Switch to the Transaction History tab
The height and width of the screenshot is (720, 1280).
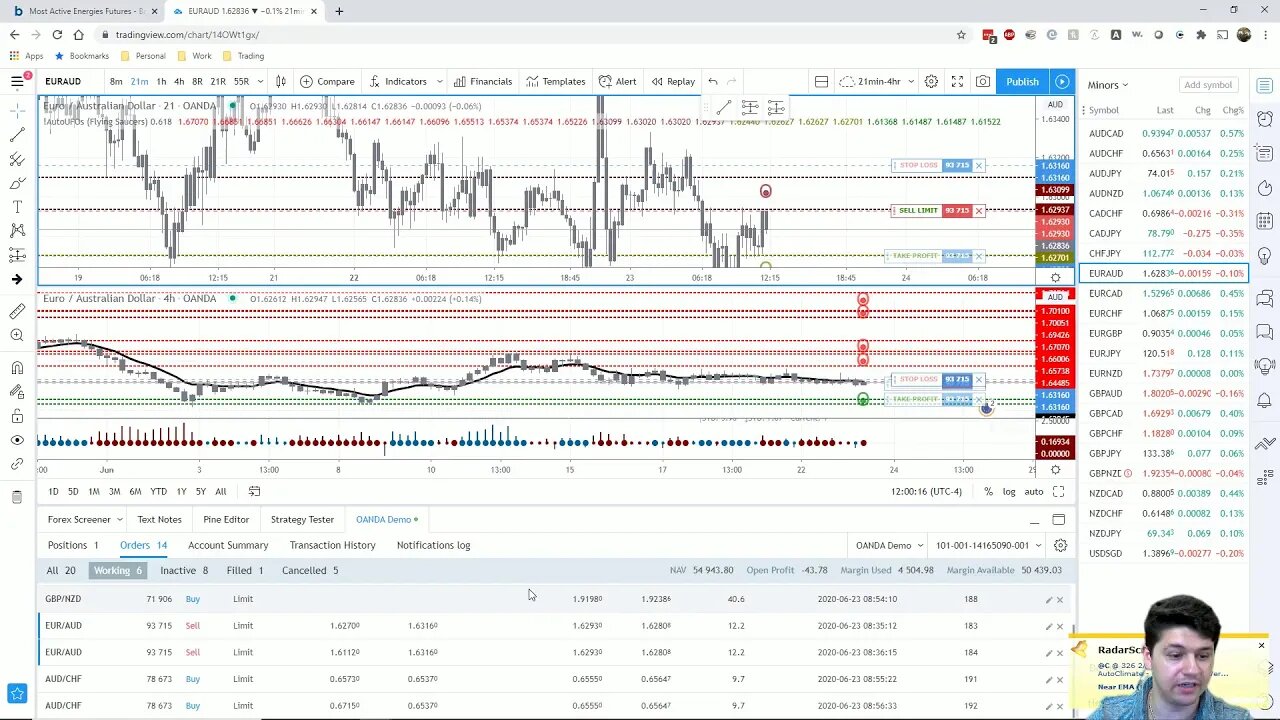332,545
